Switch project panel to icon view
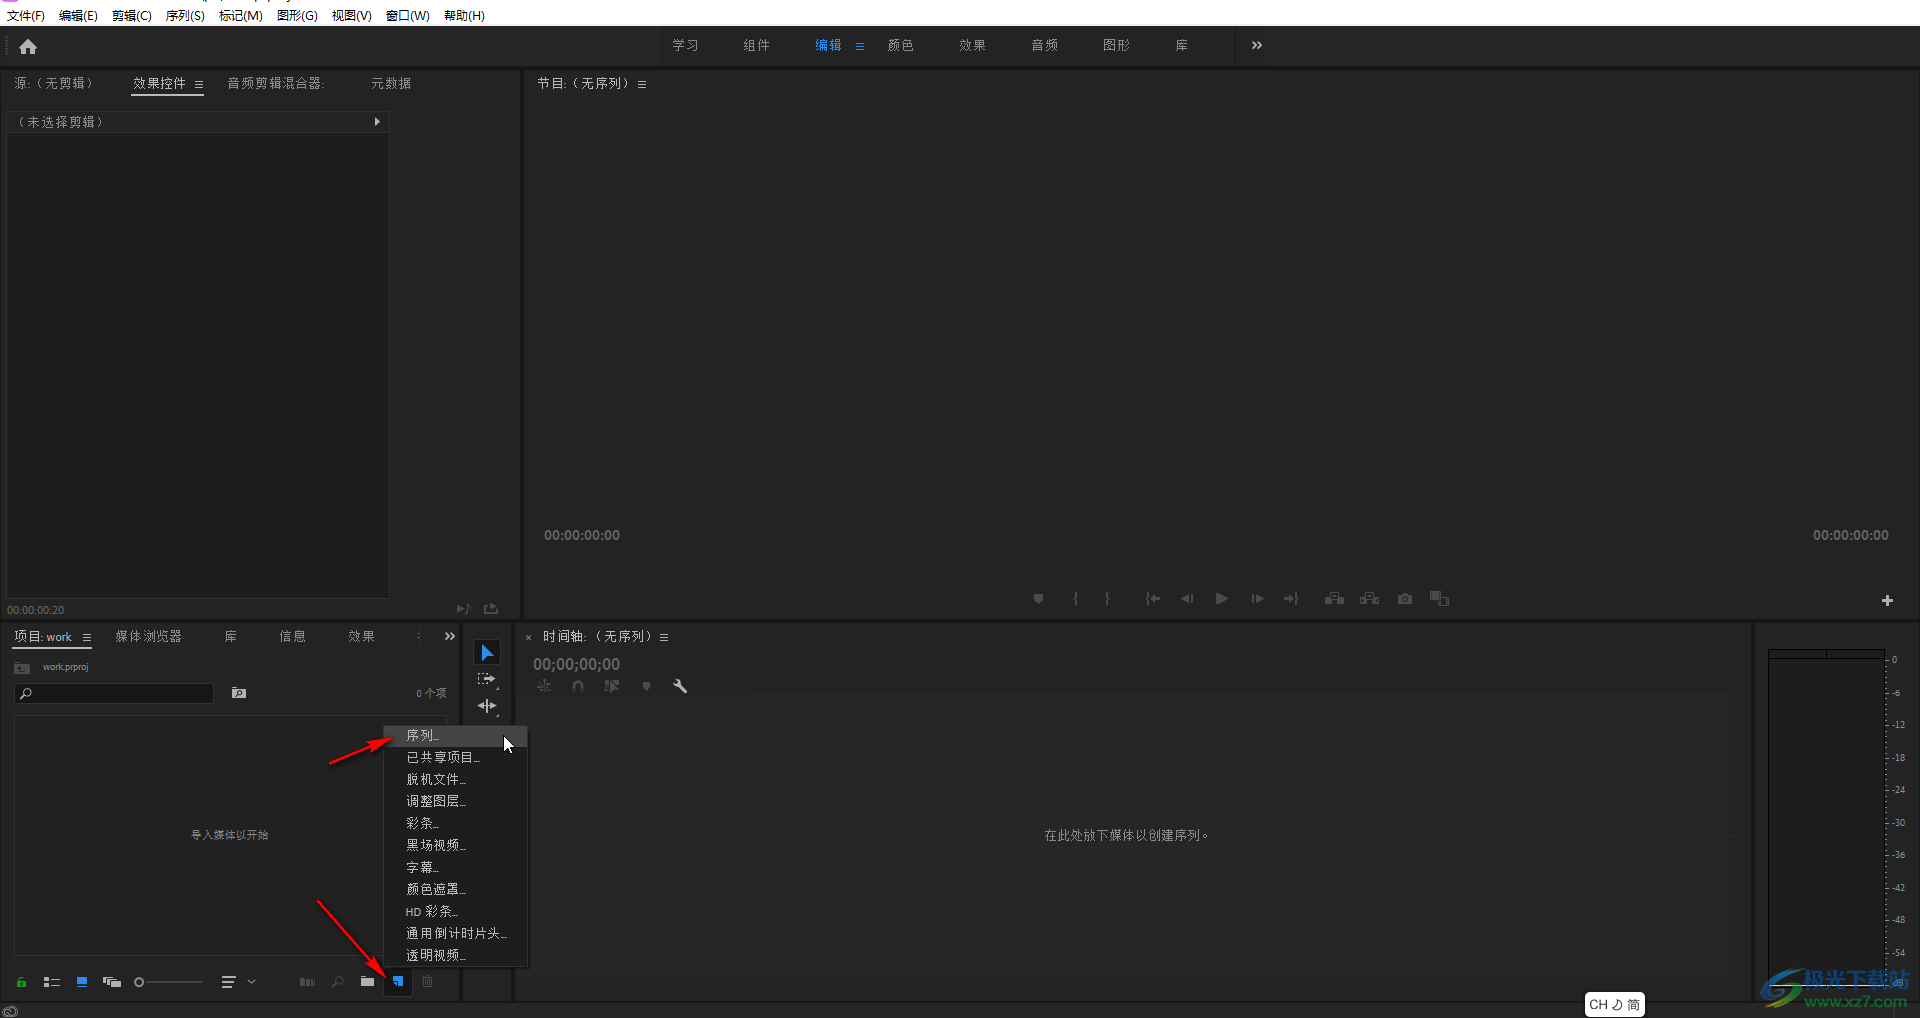Viewport: 1920px width, 1018px height. [82, 982]
